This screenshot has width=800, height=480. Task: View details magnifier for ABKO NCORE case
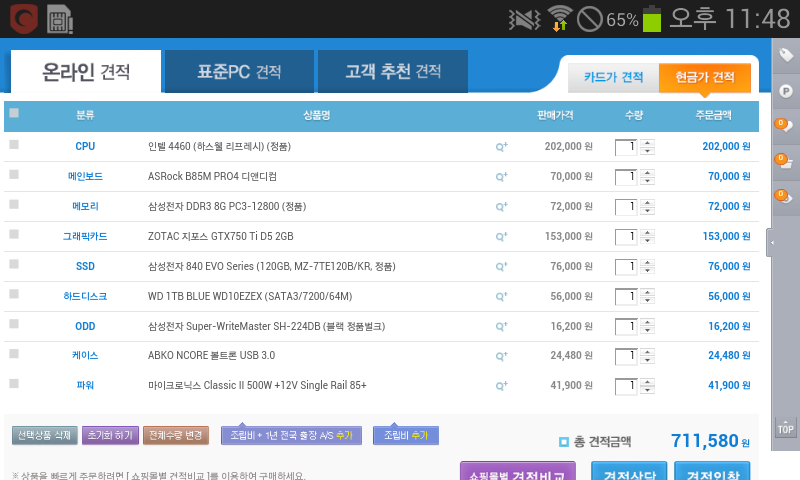tap(502, 356)
